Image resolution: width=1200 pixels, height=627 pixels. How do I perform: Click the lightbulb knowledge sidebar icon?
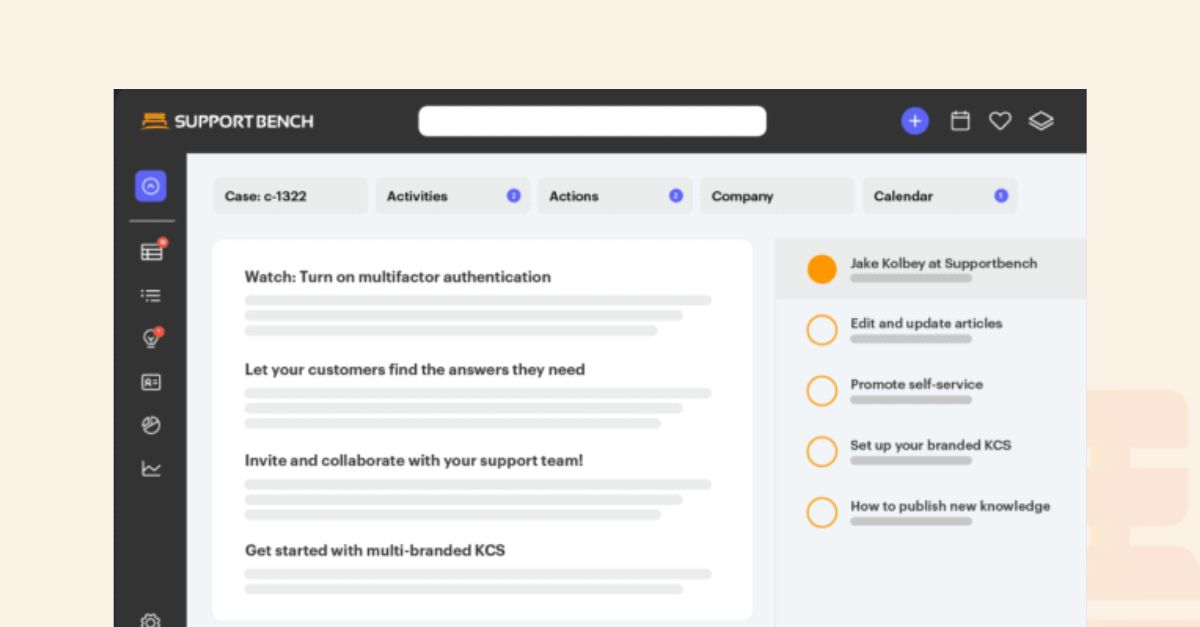(x=151, y=338)
